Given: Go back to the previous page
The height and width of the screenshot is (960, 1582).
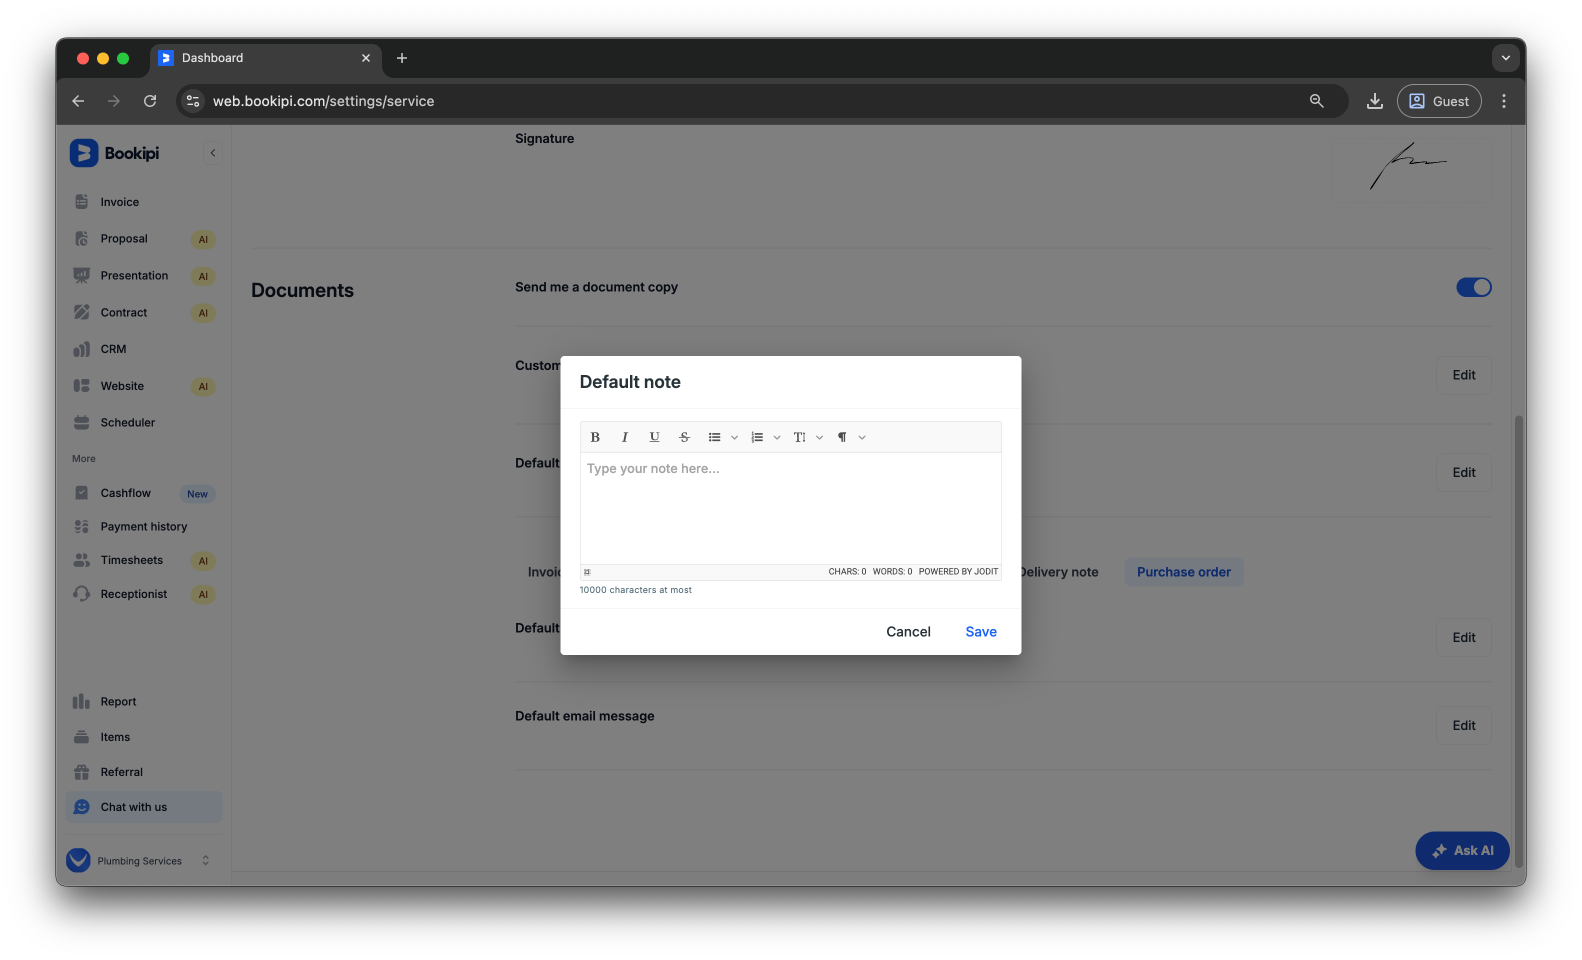Looking at the screenshot, I should (78, 101).
